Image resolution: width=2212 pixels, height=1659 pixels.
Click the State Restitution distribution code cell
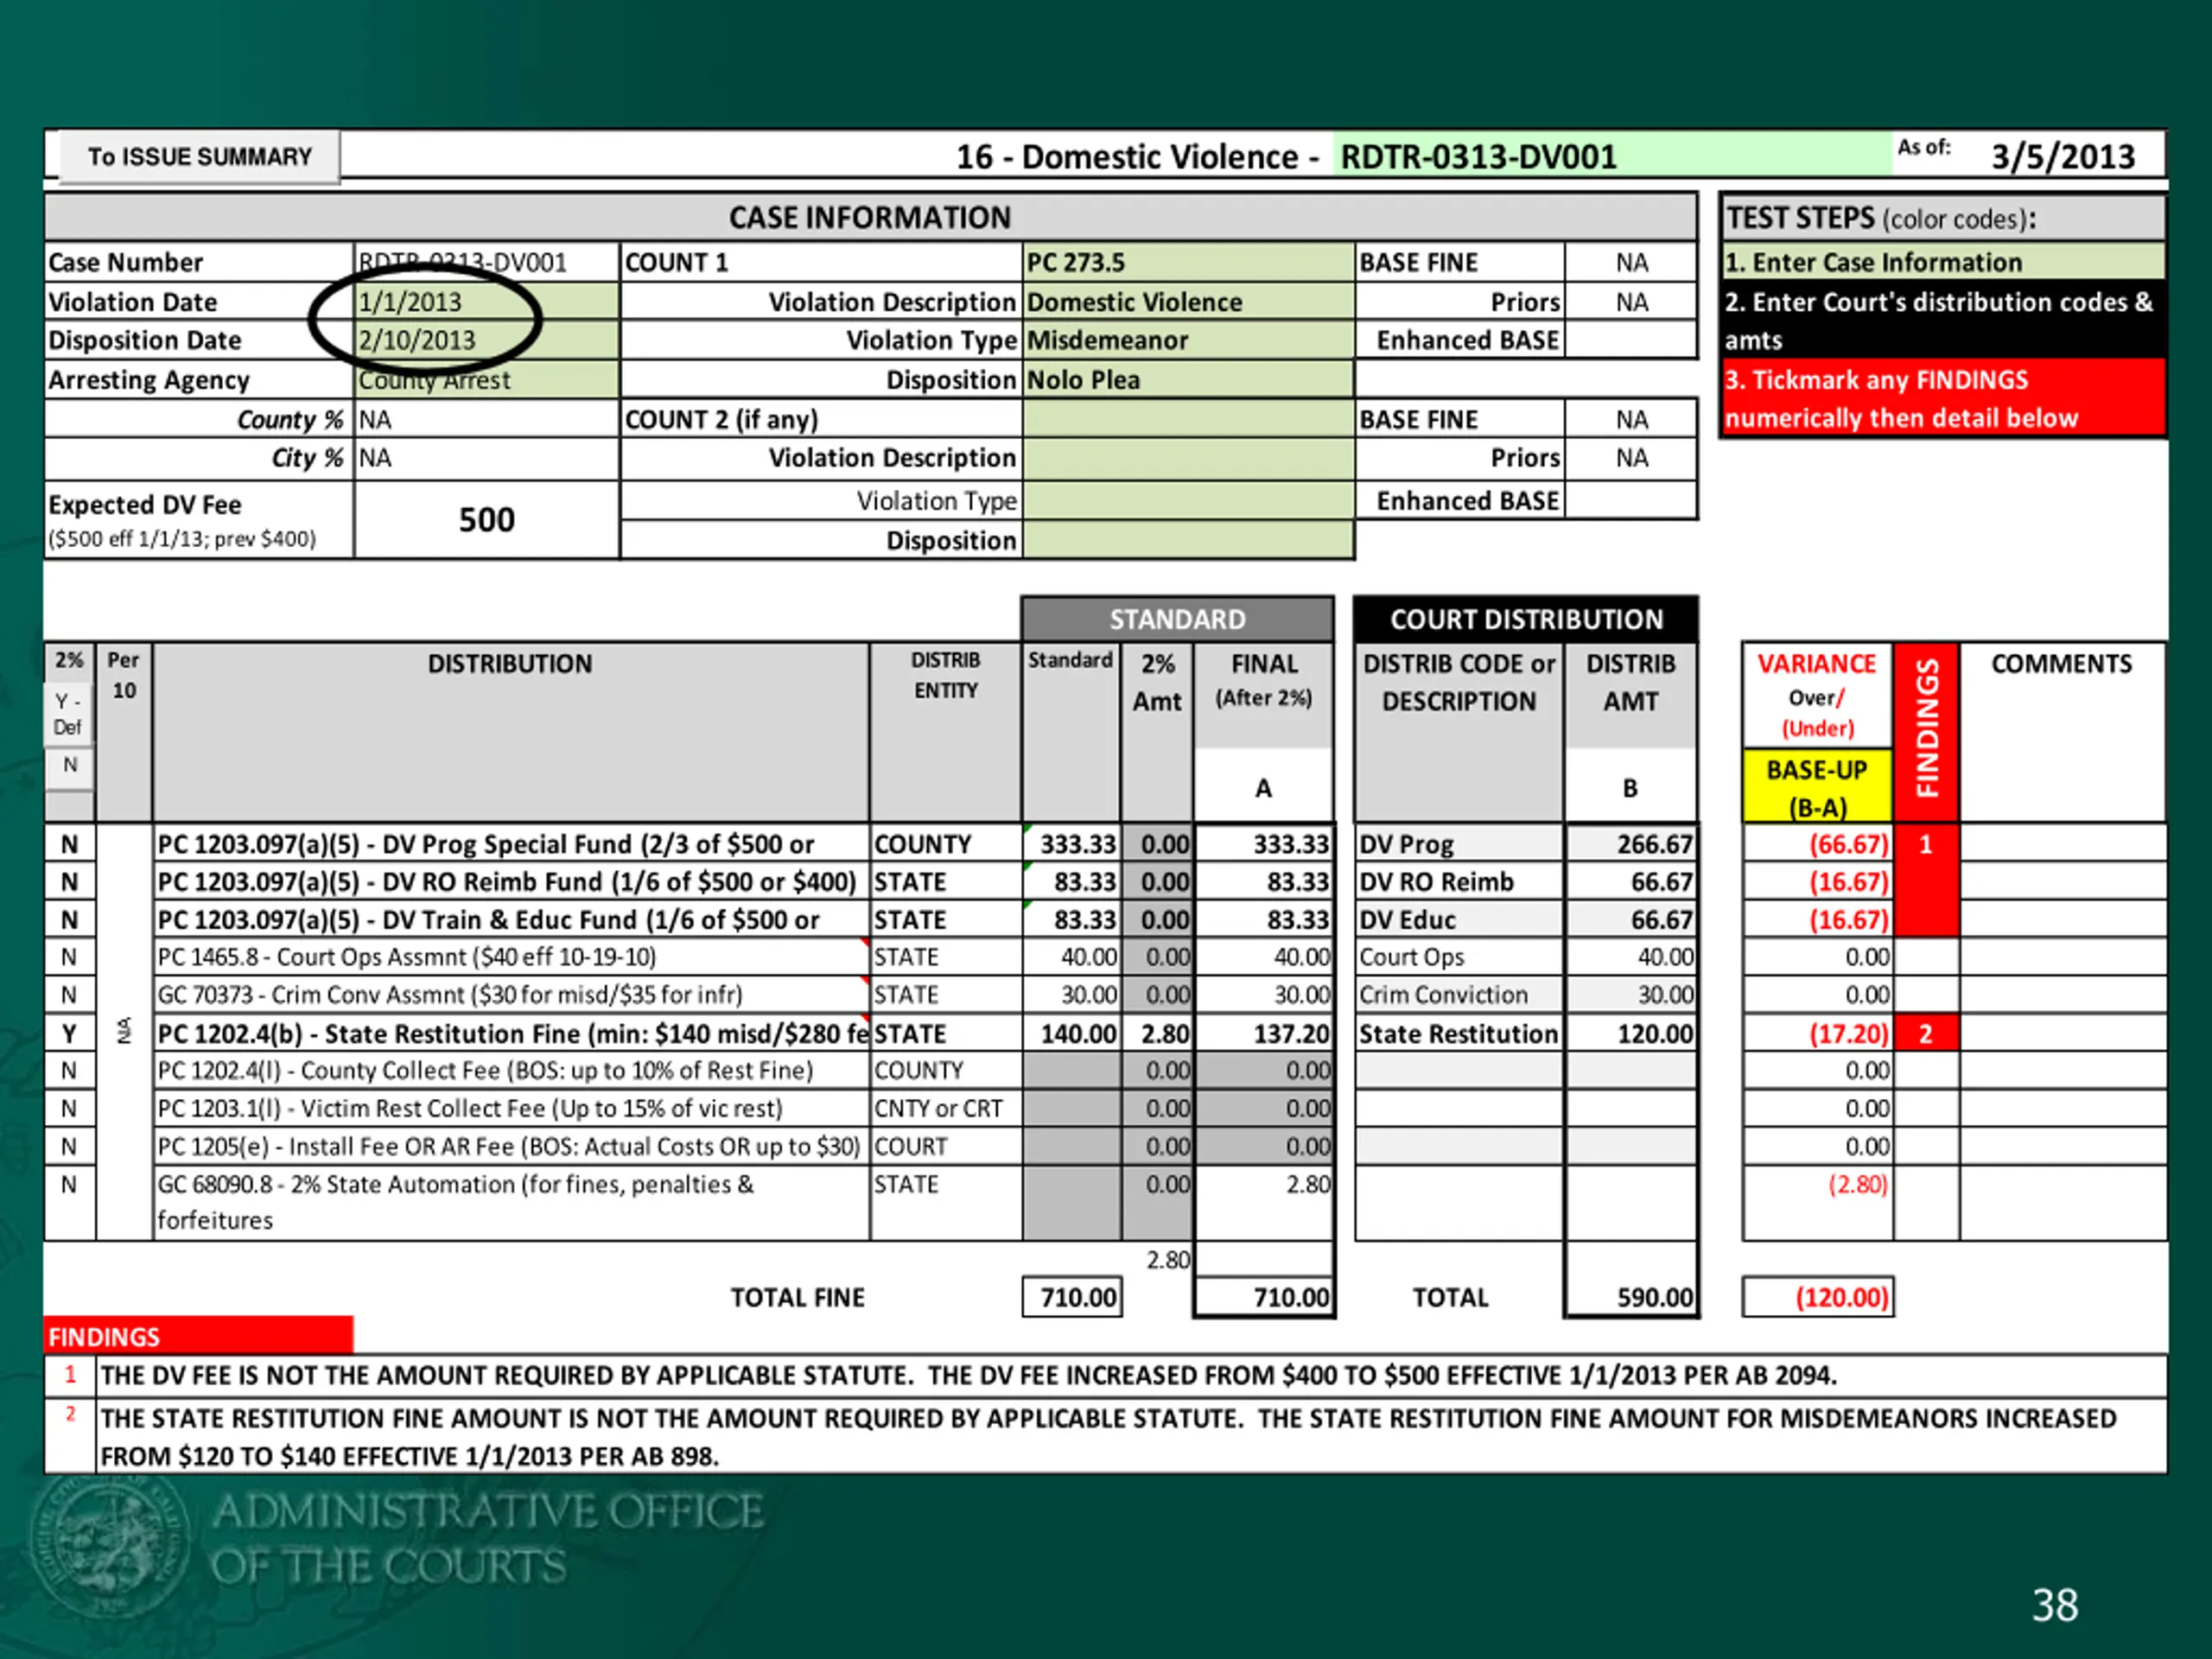pyautogui.click(x=1459, y=1033)
